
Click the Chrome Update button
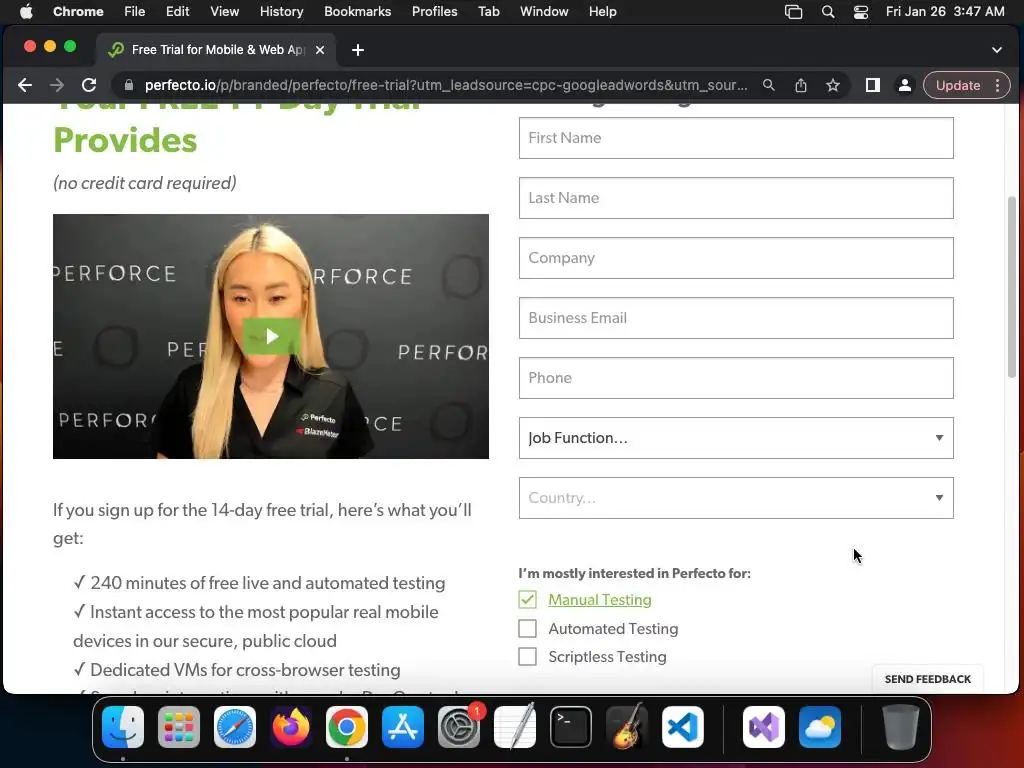point(957,86)
